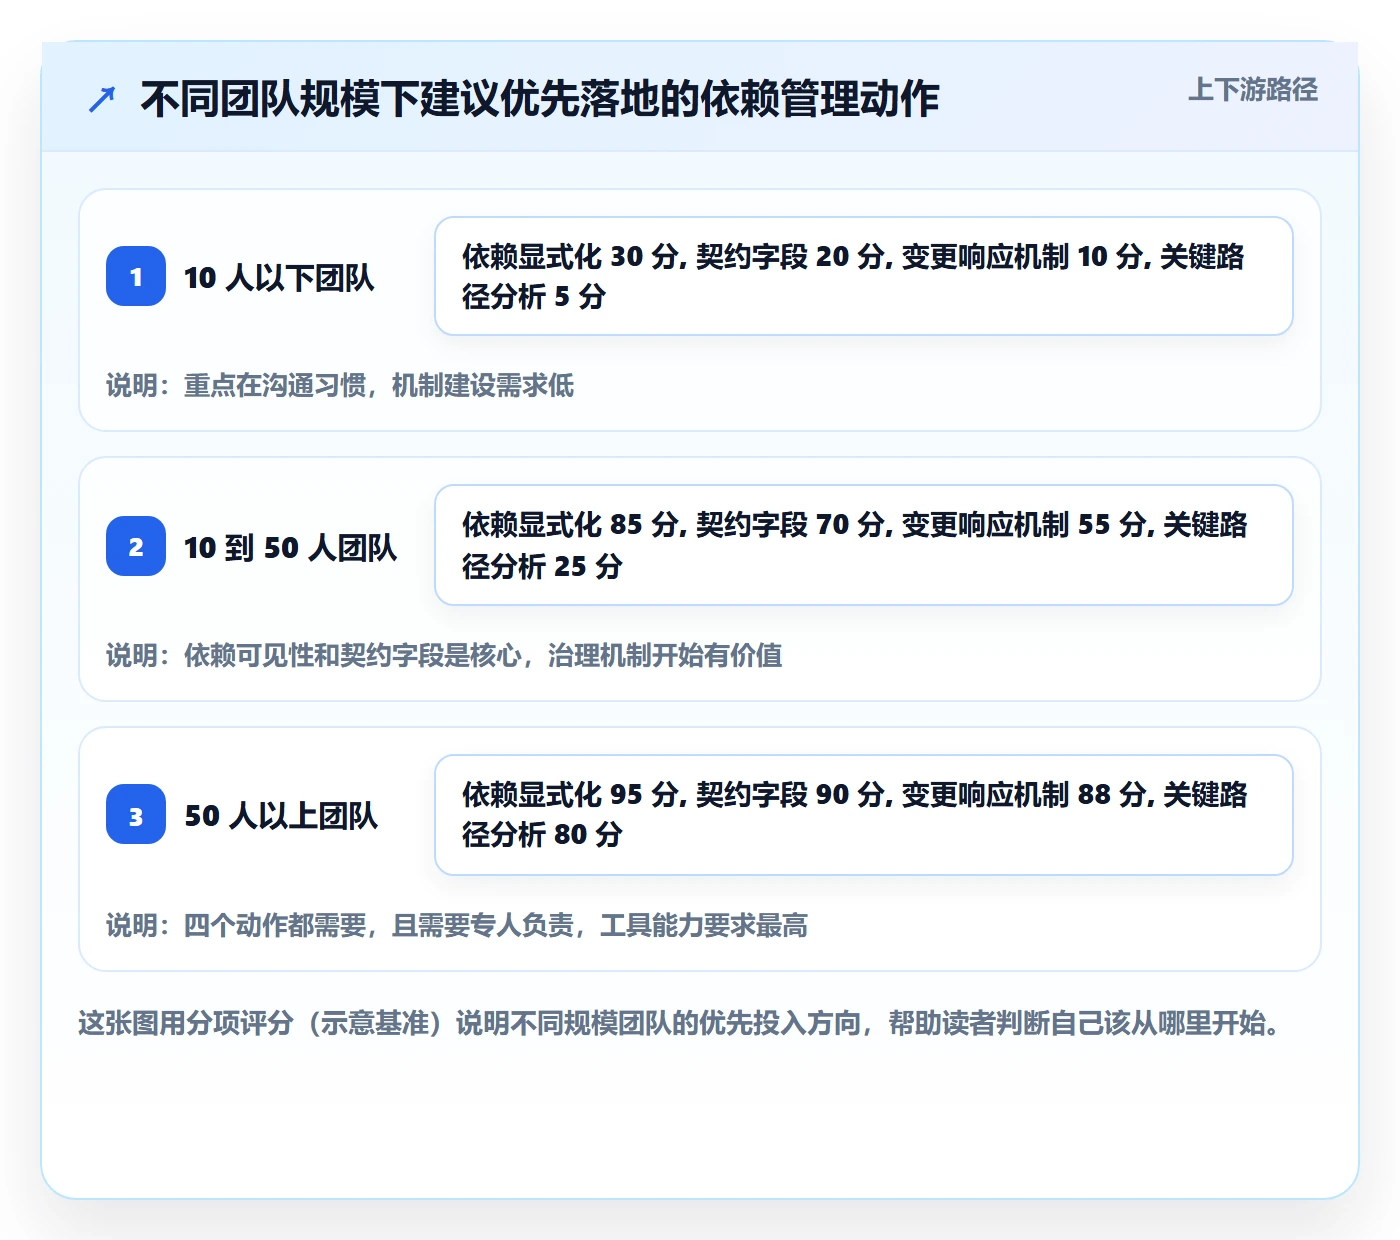Image resolution: width=1400 pixels, height=1240 pixels.
Task: Select the 10 到 50 人团队 heading
Action: [x=291, y=547]
